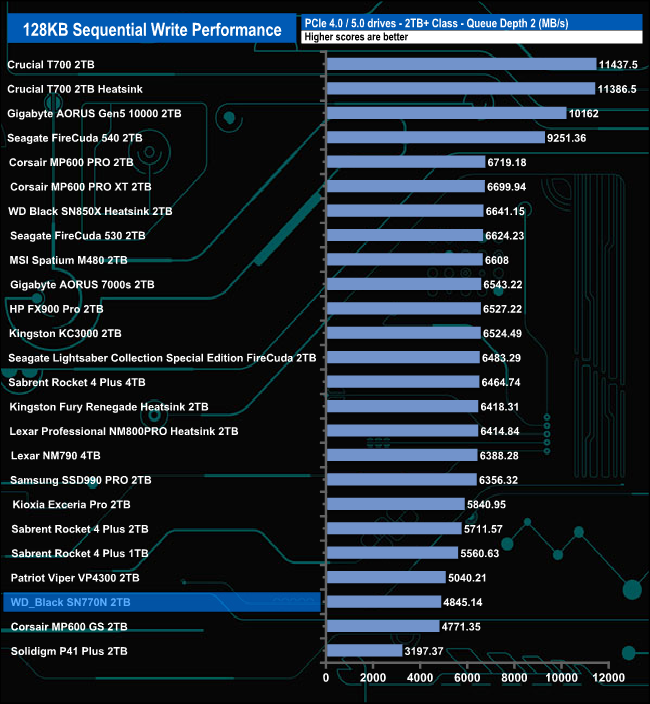Image resolution: width=650 pixels, height=704 pixels.
Task: Select the label 'MSI Spatium M480 2TB'
Action: pos(68,260)
